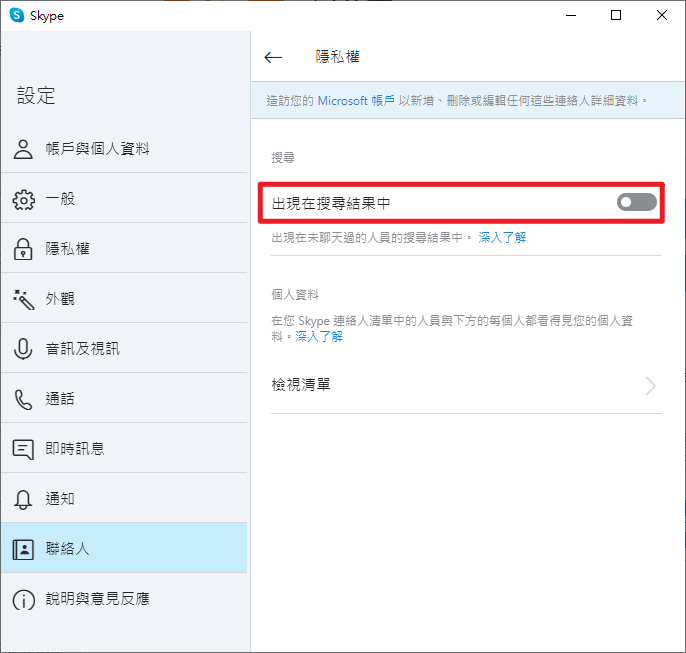Click the padlock icon for 隱私權
Viewport: 686px width, 653px height.
pyautogui.click(x=23, y=249)
